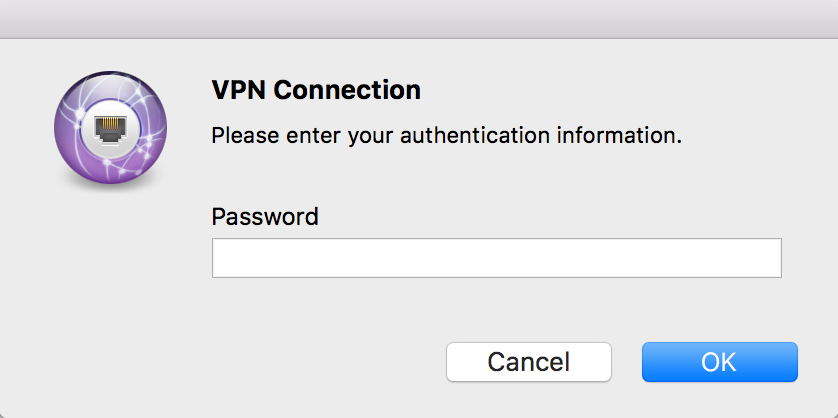
Task: Click the white network jack in the purple orb
Action: click(x=109, y=129)
